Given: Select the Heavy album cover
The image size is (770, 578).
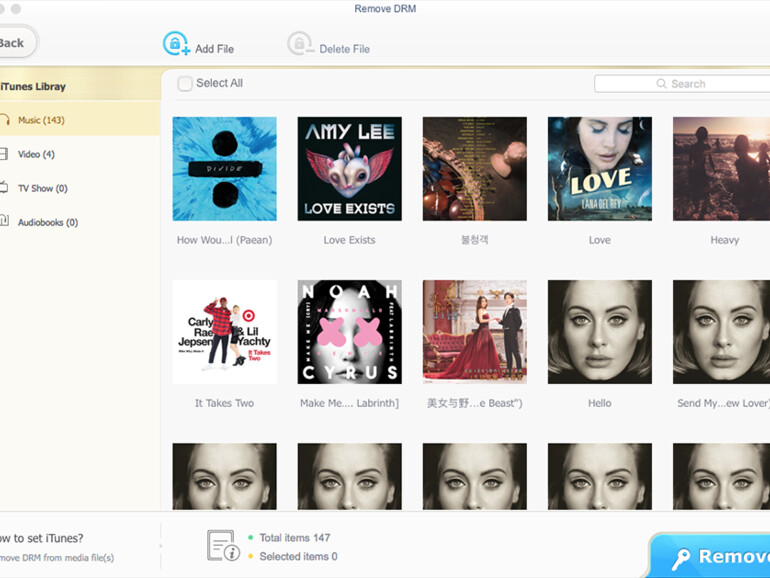Looking at the screenshot, I should point(721,168).
